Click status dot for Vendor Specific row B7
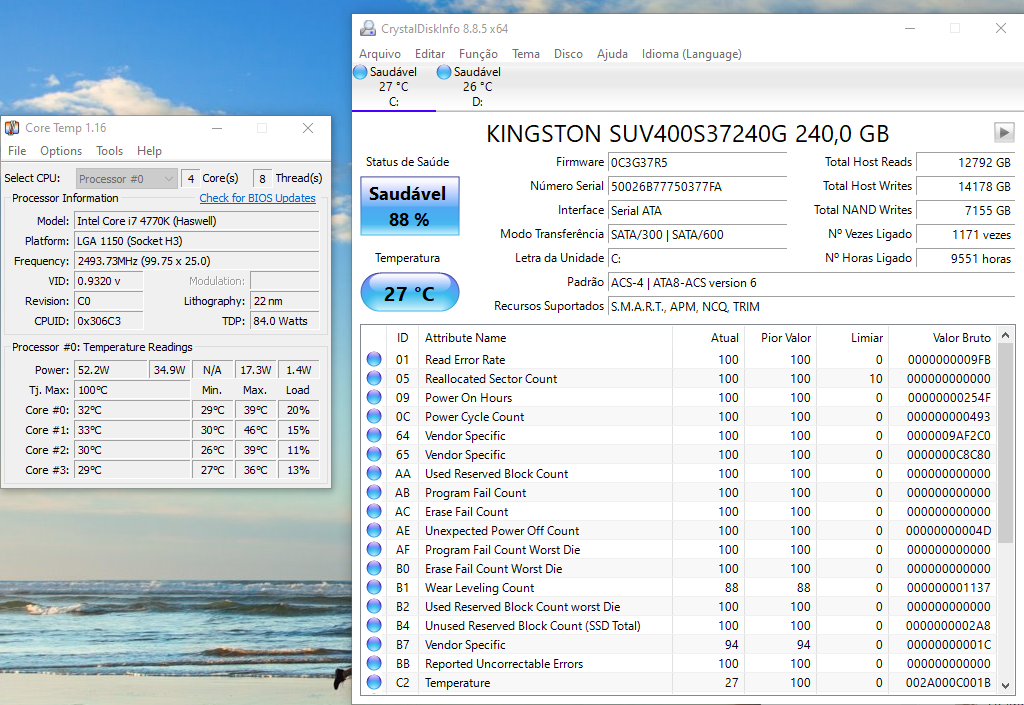The image size is (1024, 705). (x=374, y=644)
